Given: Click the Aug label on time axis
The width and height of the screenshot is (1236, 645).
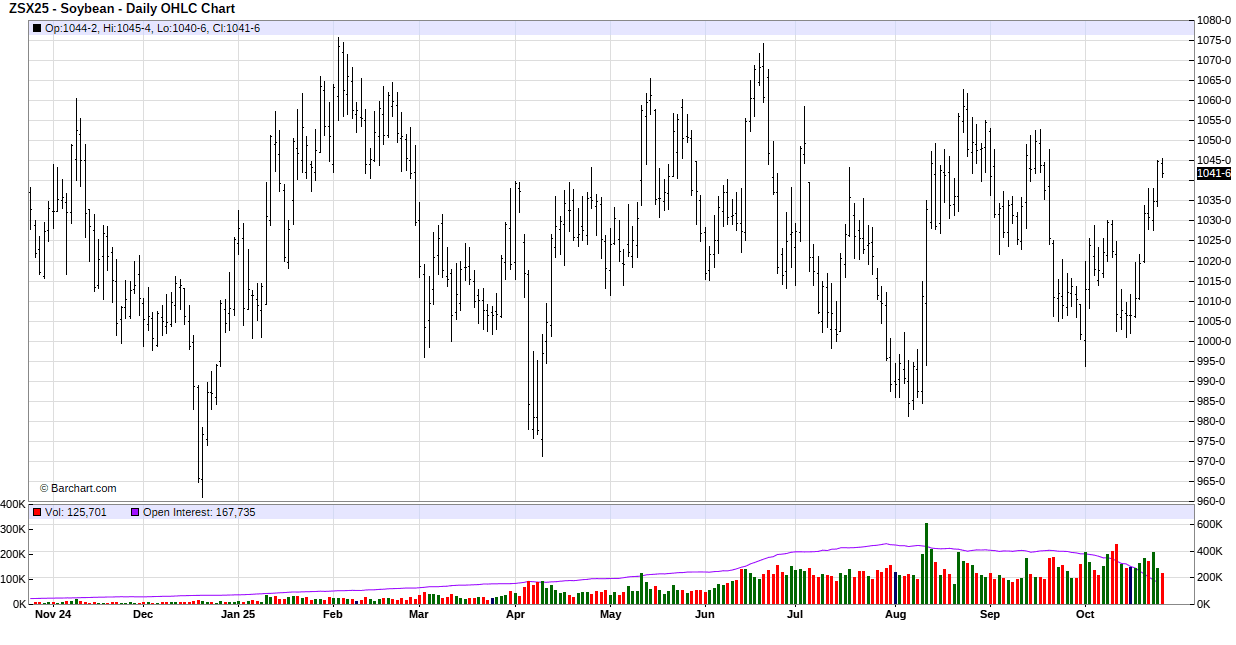Looking at the screenshot, I should [x=895, y=615].
